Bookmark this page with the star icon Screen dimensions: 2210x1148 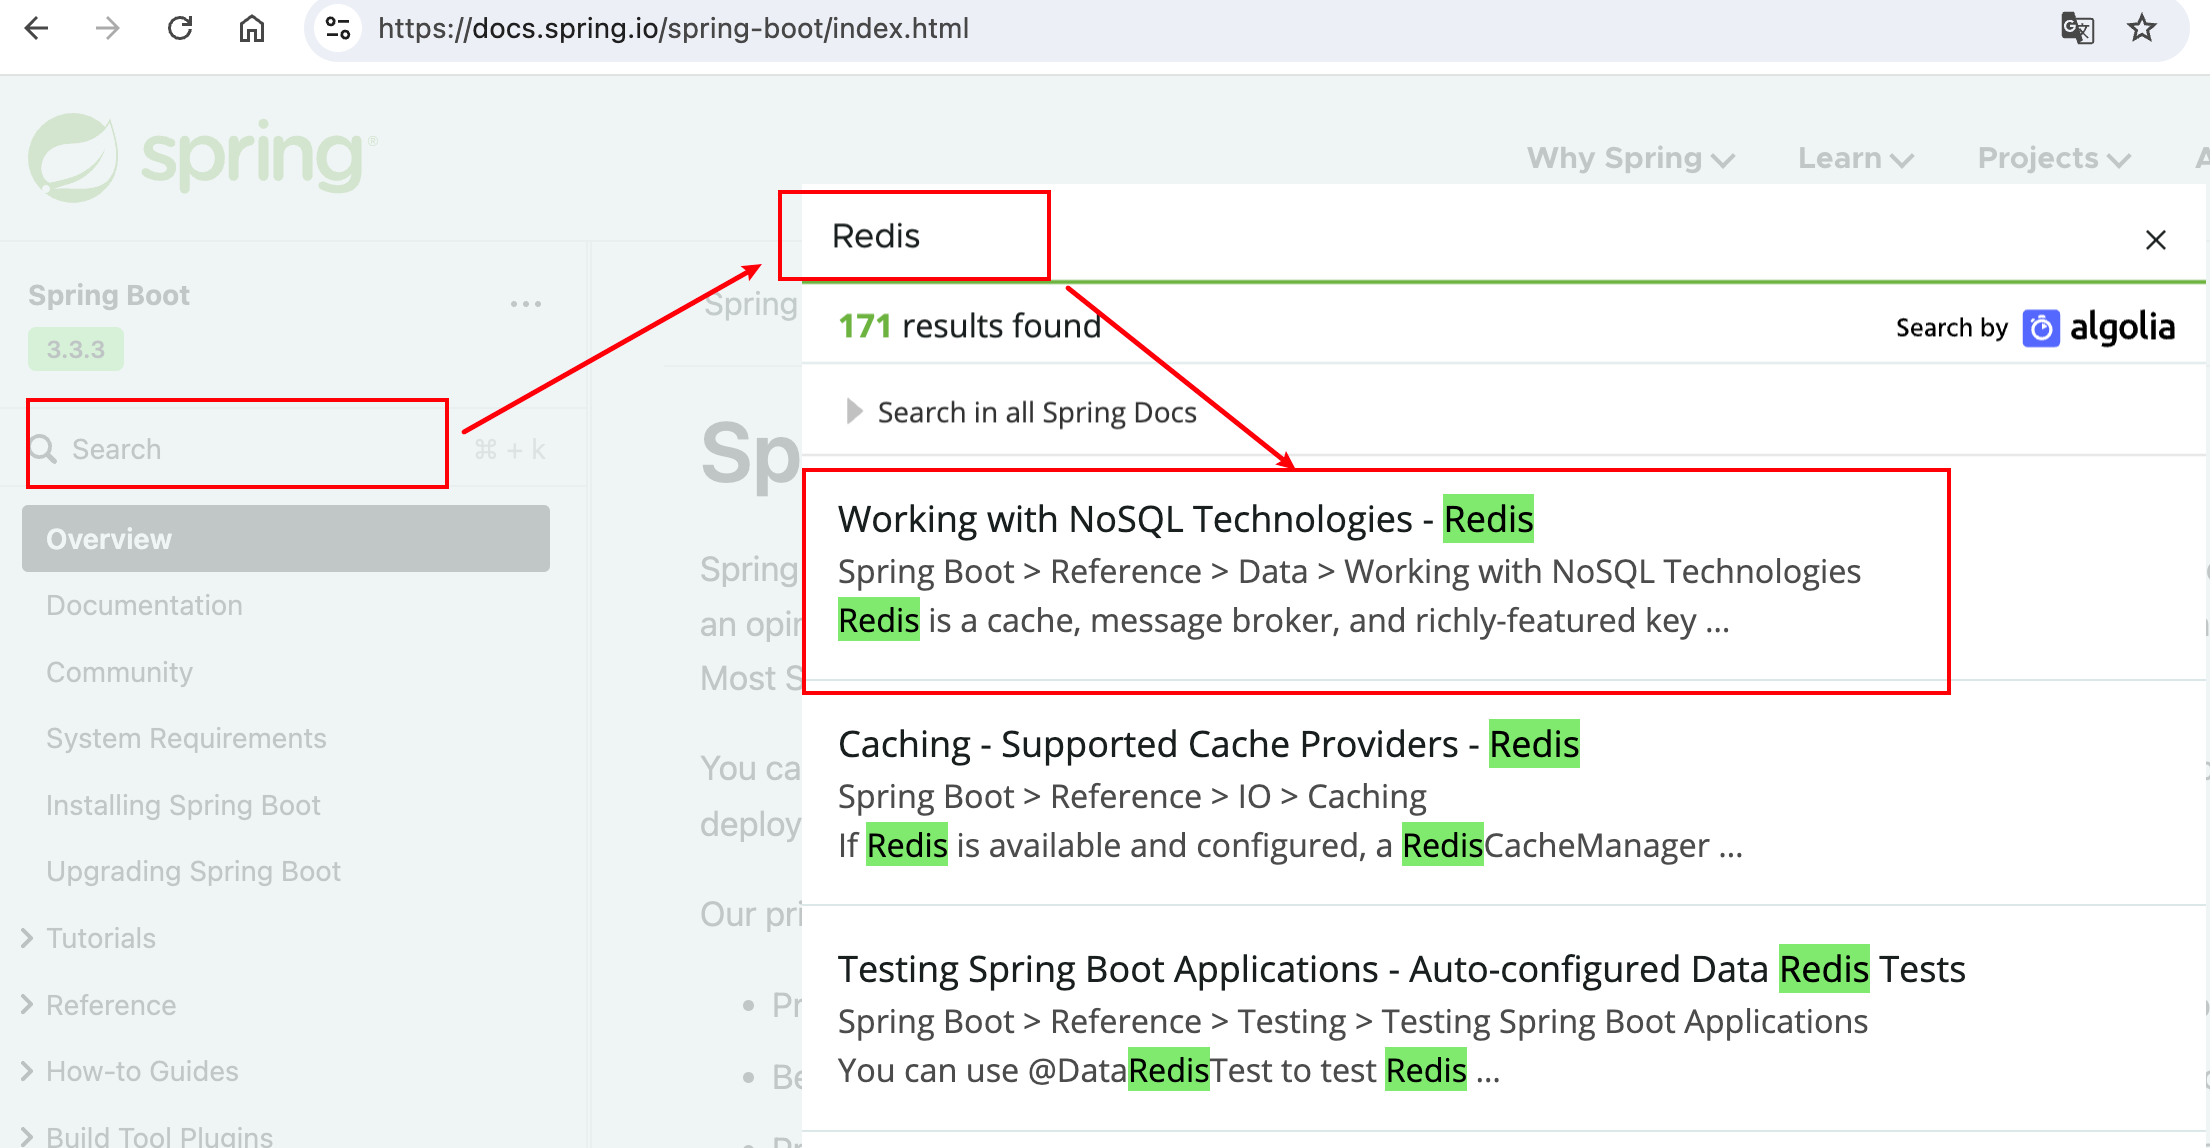pos(2141,28)
